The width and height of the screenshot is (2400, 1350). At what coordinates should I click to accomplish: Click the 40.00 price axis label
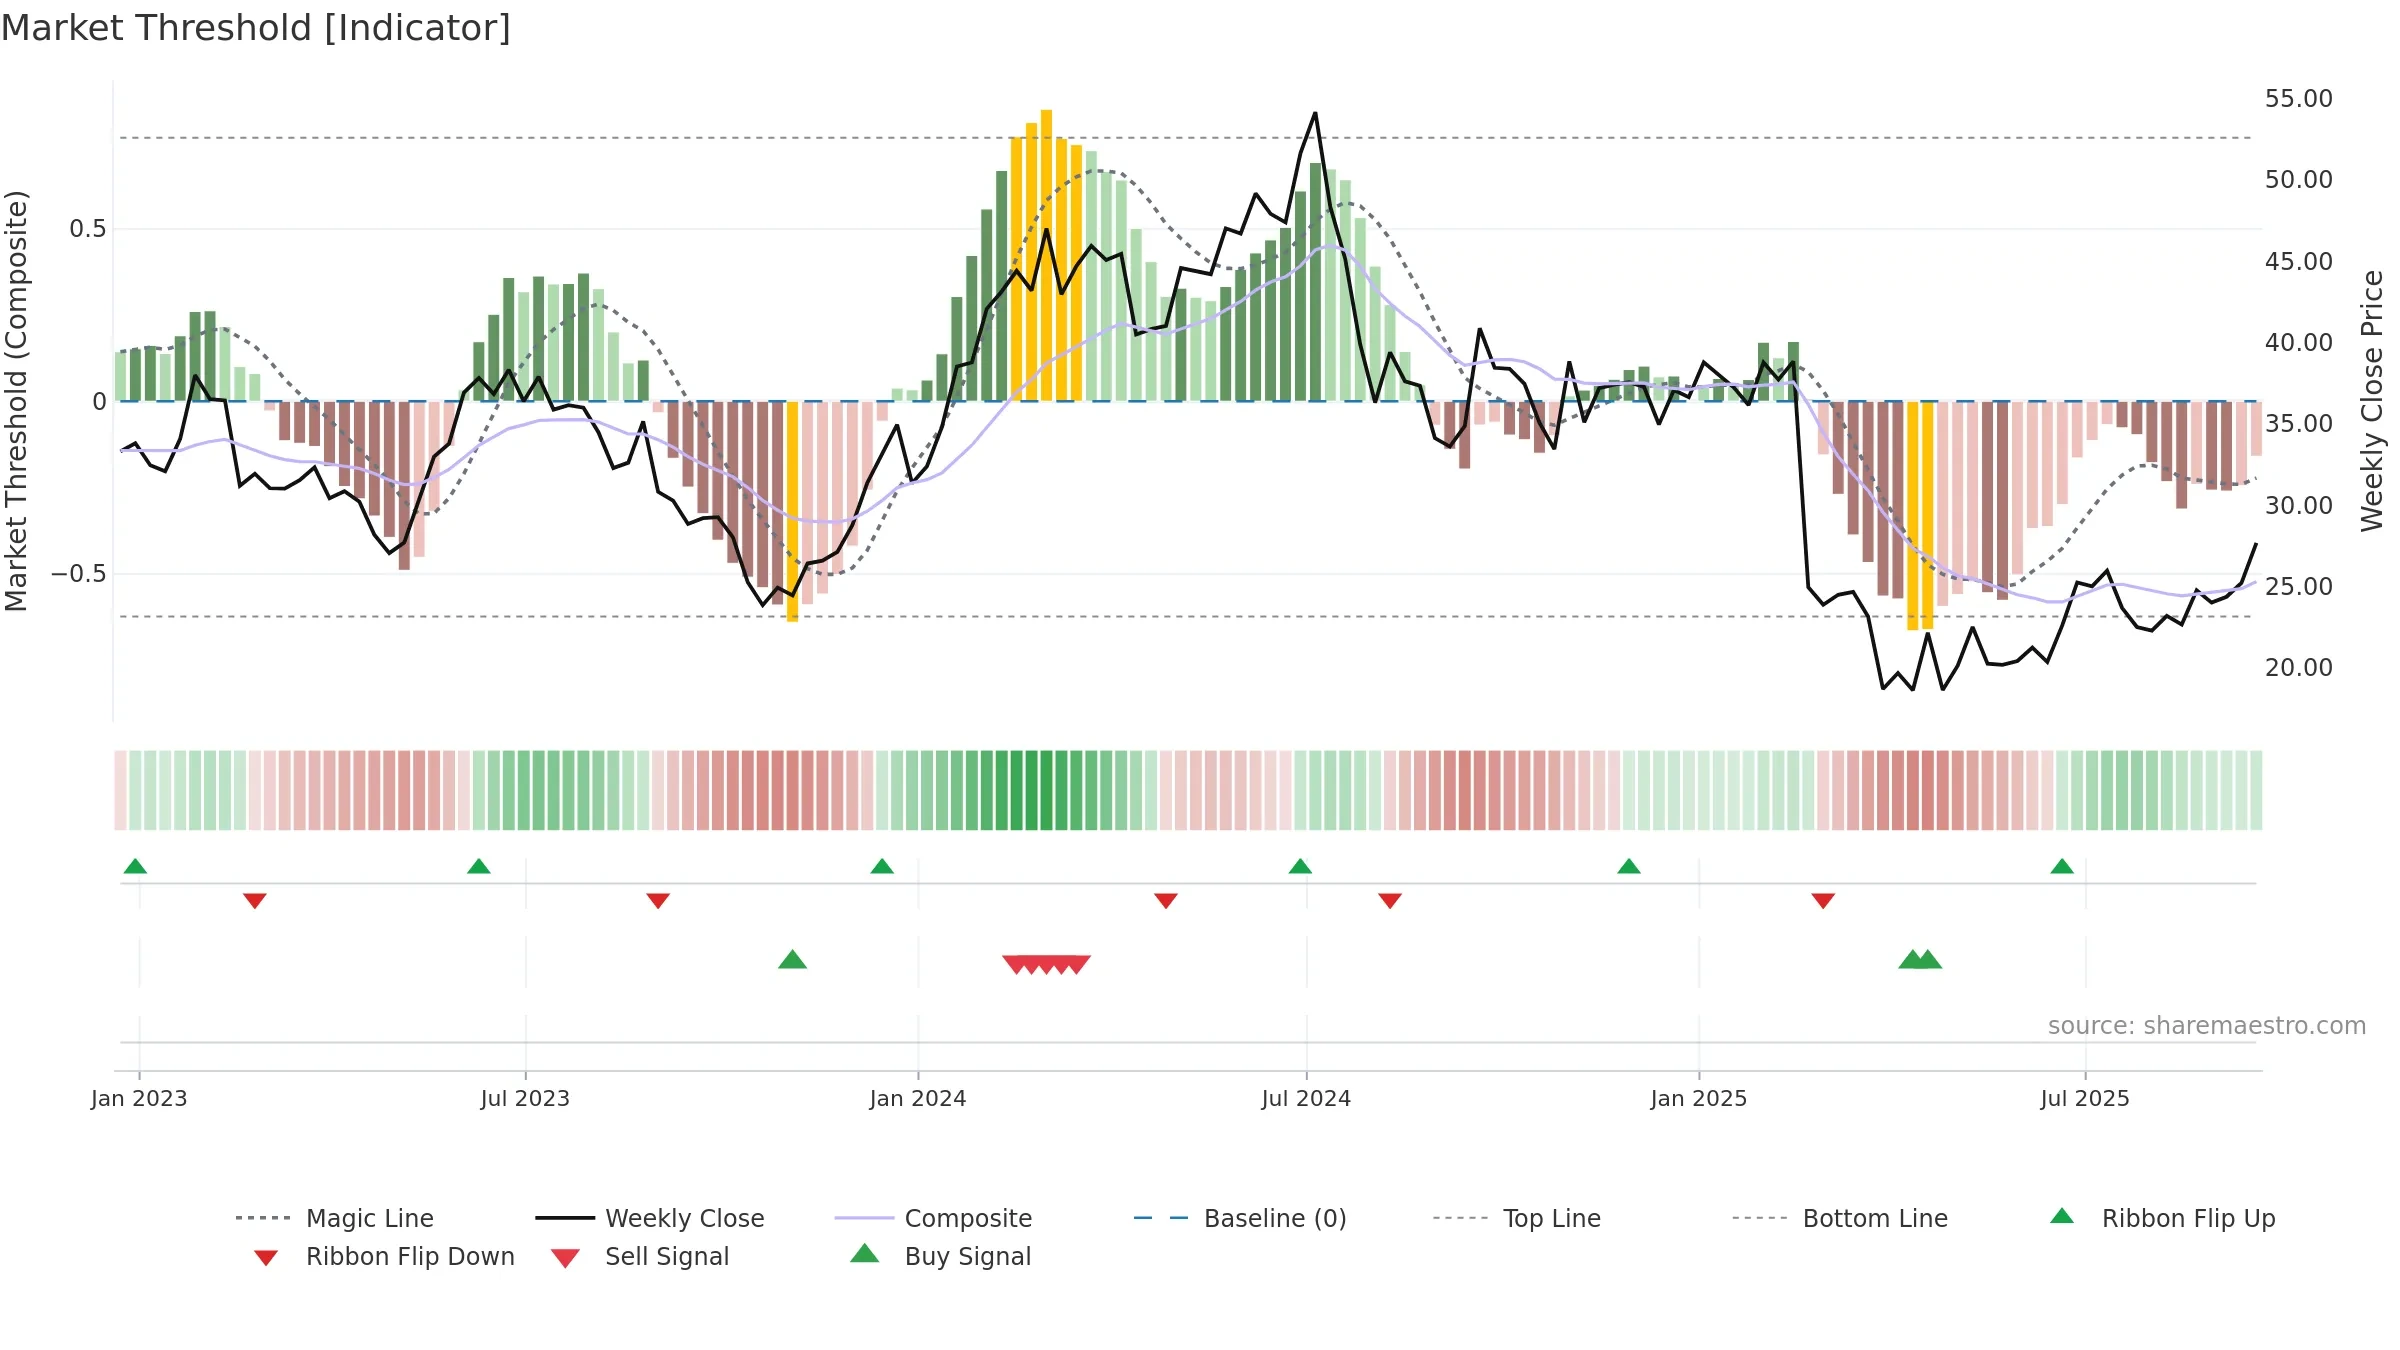click(x=2299, y=342)
